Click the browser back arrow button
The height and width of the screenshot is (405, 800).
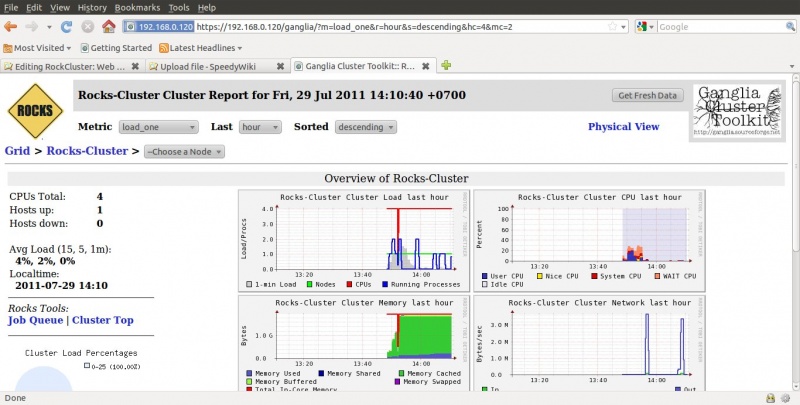13,27
